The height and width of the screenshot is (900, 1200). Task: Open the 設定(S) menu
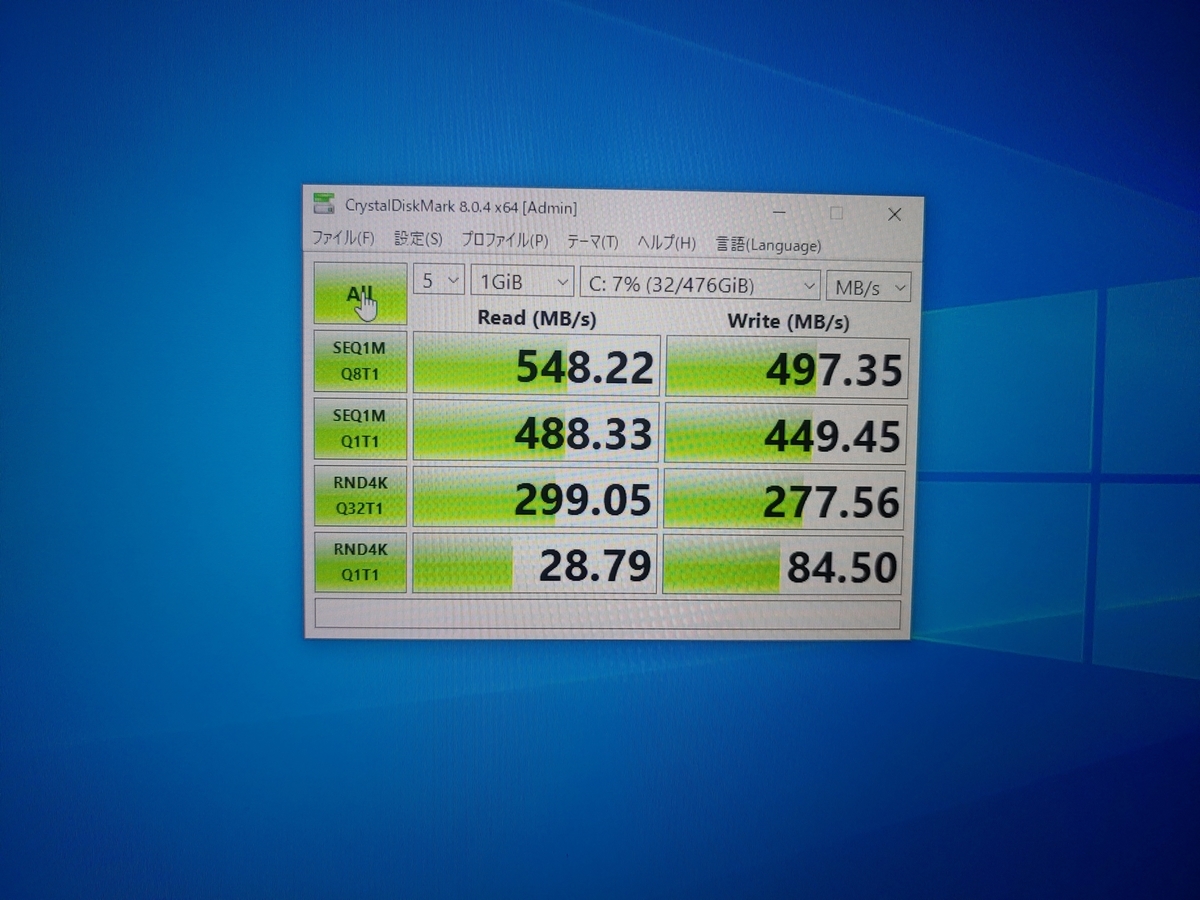tap(418, 239)
